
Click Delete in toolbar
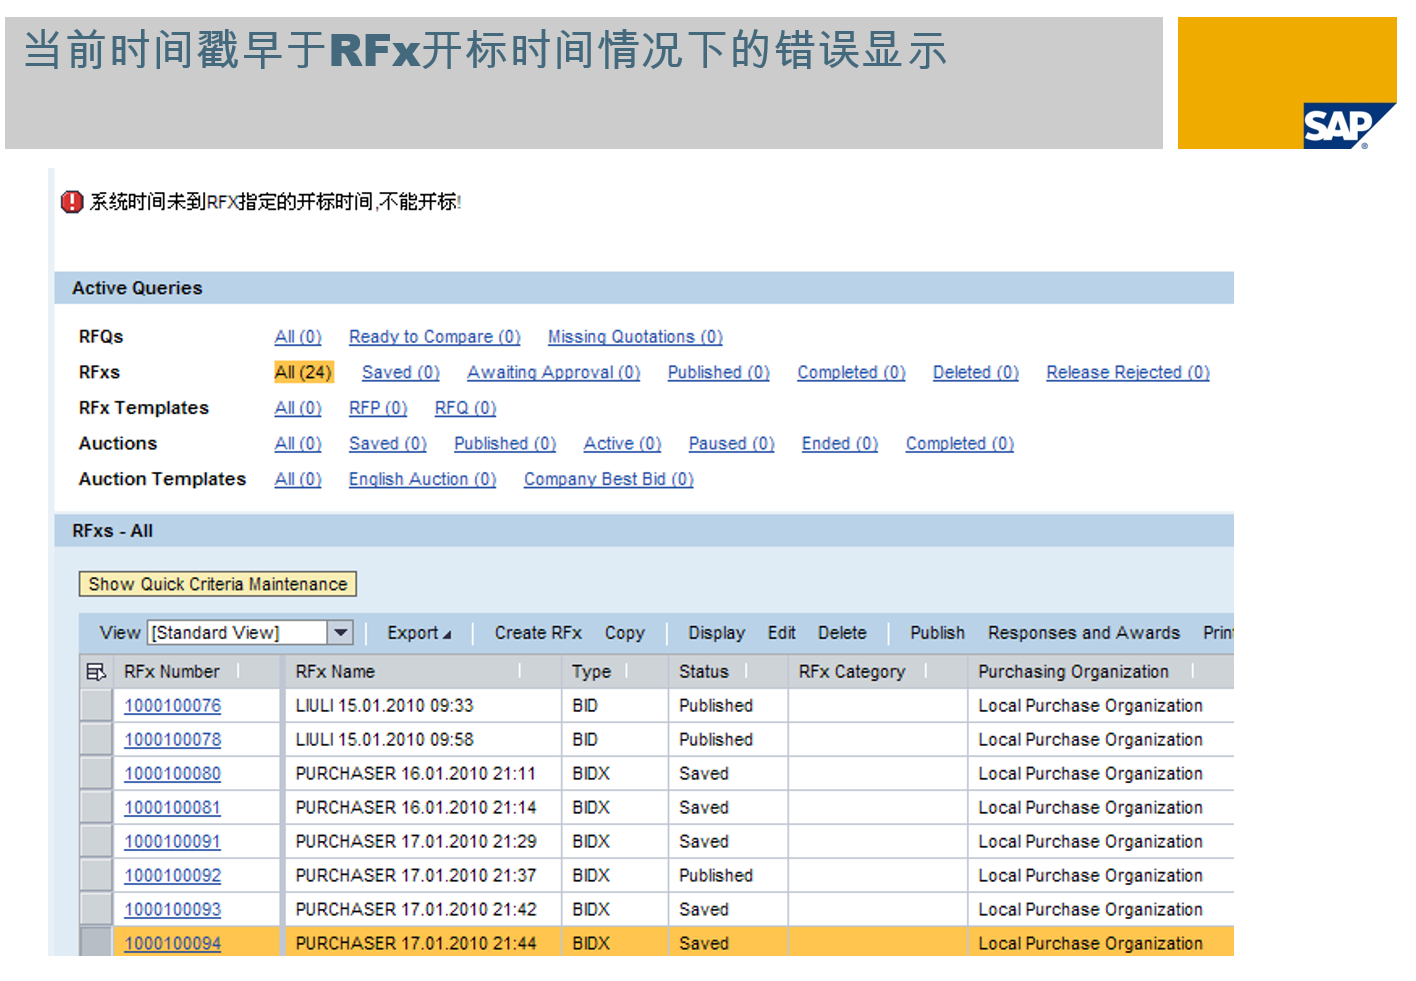[842, 633]
